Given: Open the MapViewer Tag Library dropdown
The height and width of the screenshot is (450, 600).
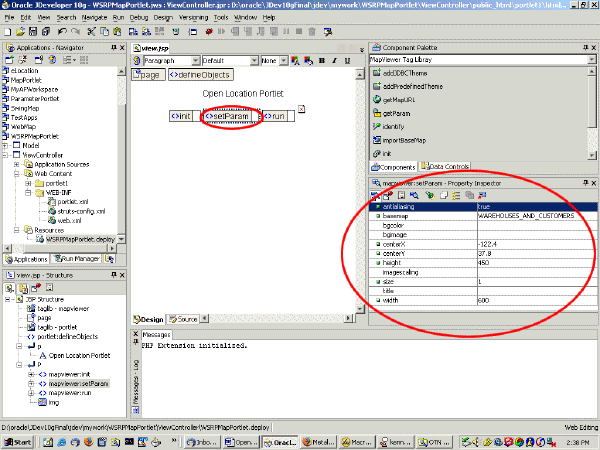Looking at the screenshot, I should click(592, 59).
